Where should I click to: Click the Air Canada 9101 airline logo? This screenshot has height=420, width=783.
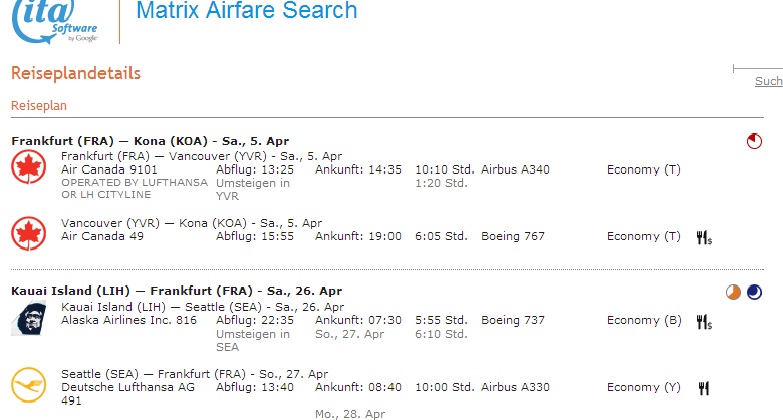pos(29,170)
